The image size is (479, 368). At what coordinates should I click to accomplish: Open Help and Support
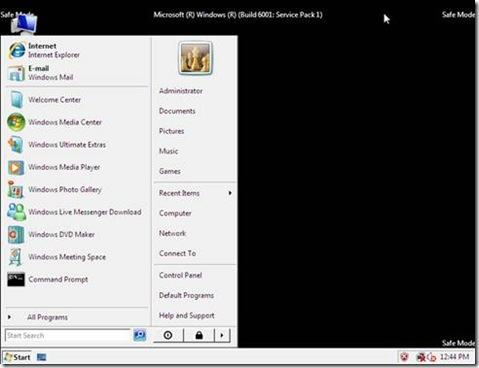[x=187, y=315]
